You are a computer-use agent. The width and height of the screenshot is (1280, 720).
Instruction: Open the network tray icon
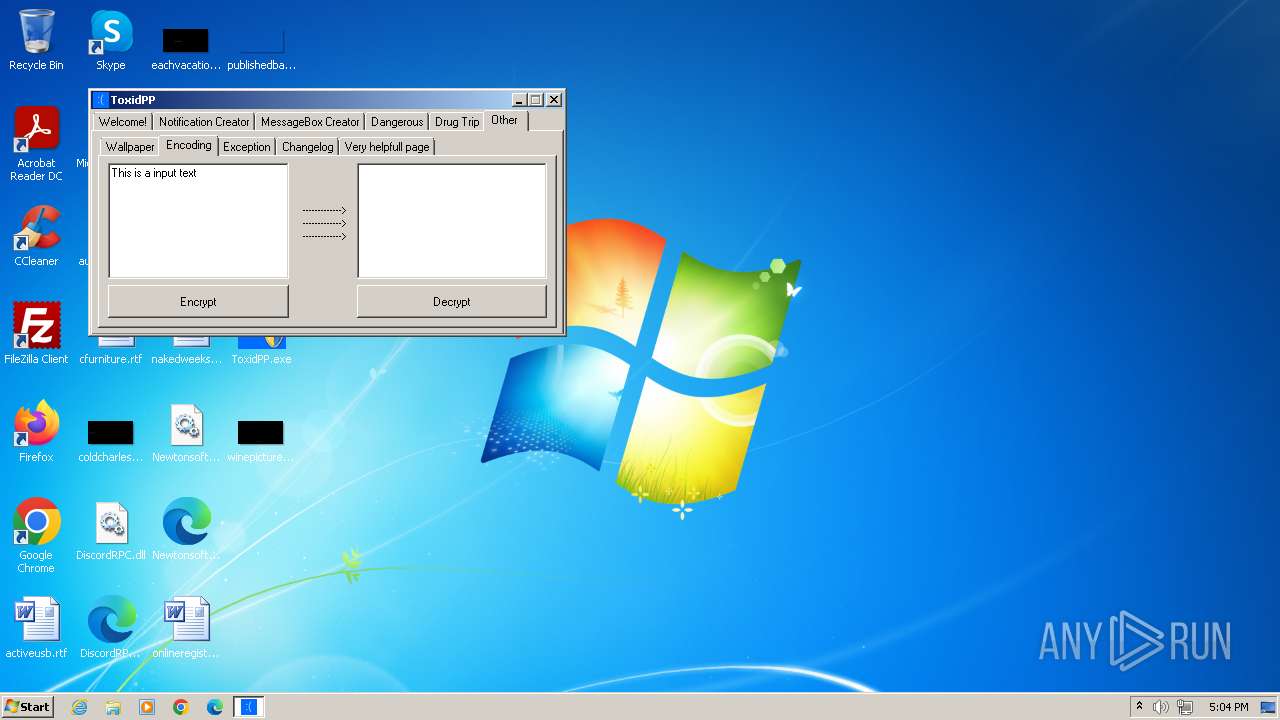click(1185, 707)
